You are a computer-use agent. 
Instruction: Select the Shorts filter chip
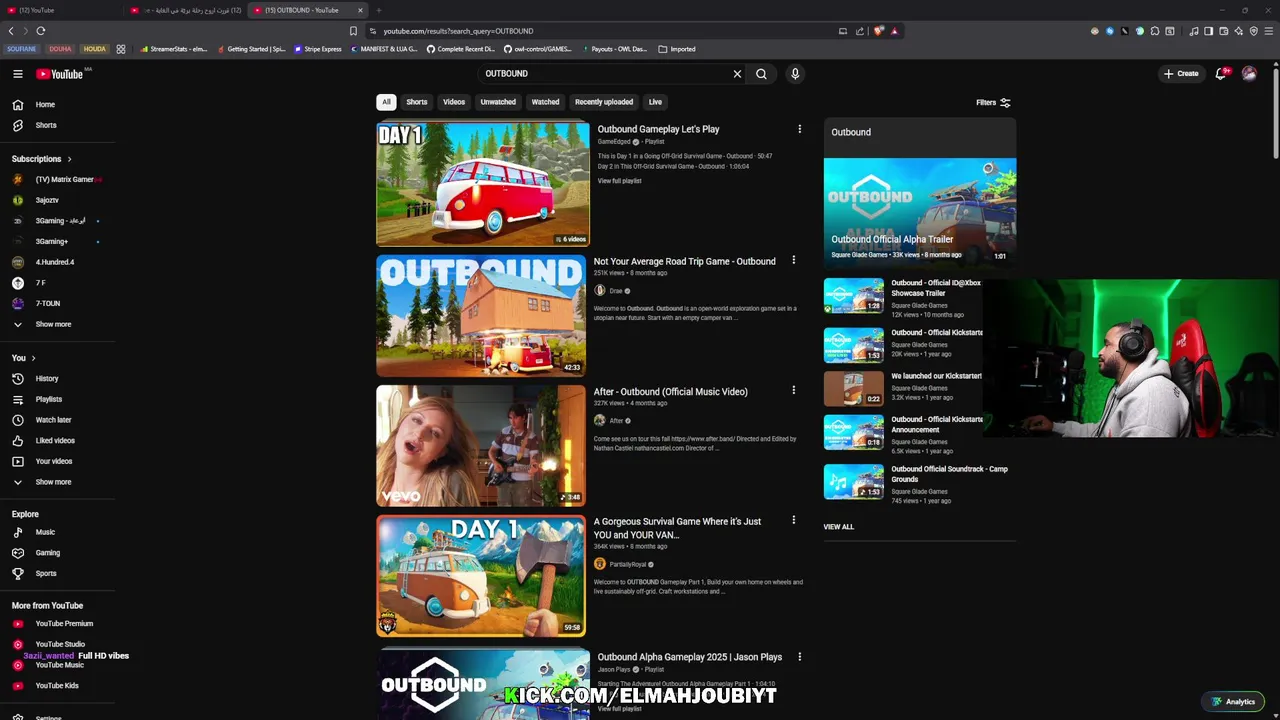(x=417, y=102)
